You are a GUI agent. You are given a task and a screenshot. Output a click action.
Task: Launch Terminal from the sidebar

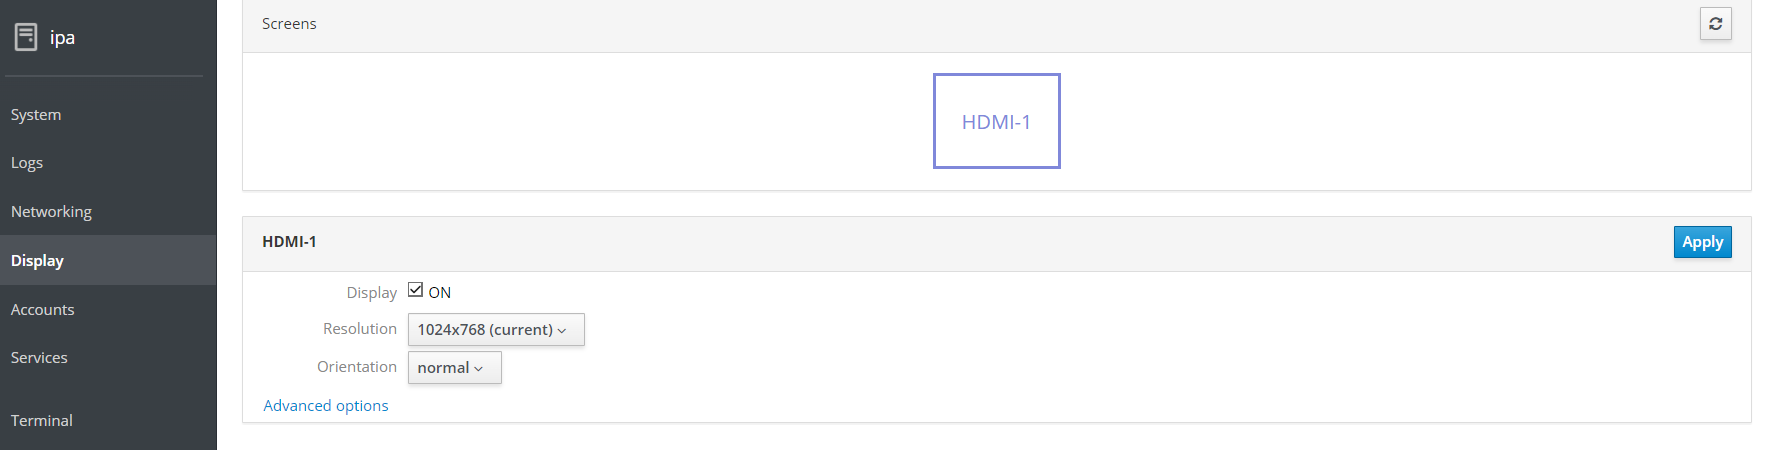tap(42, 421)
